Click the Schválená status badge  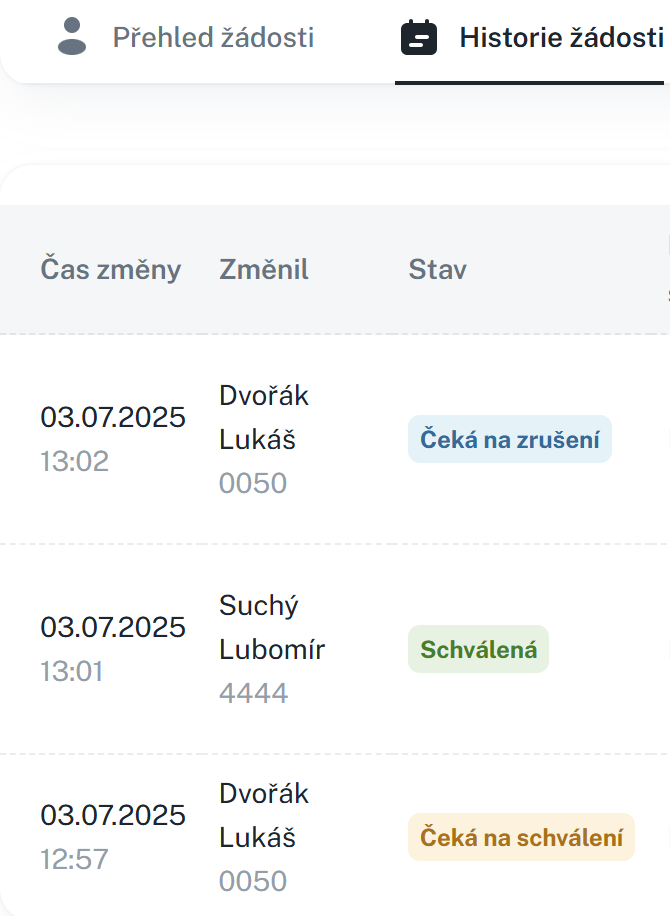[478, 649]
